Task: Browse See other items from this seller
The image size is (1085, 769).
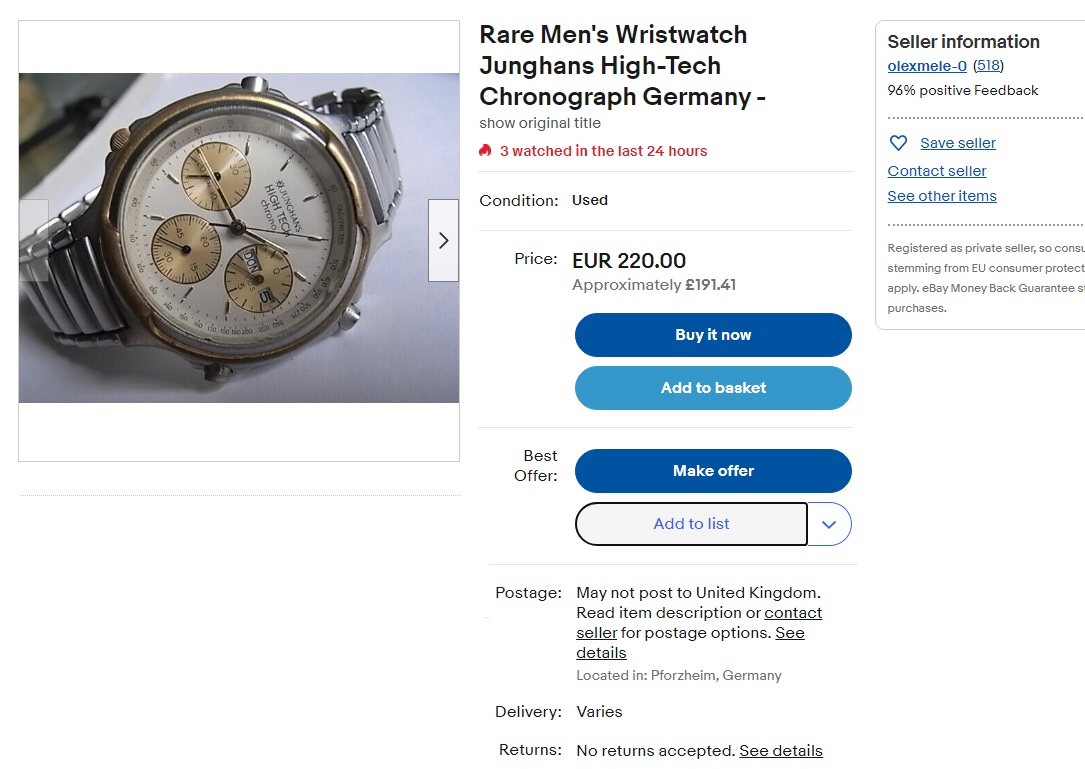Action: click(941, 196)
